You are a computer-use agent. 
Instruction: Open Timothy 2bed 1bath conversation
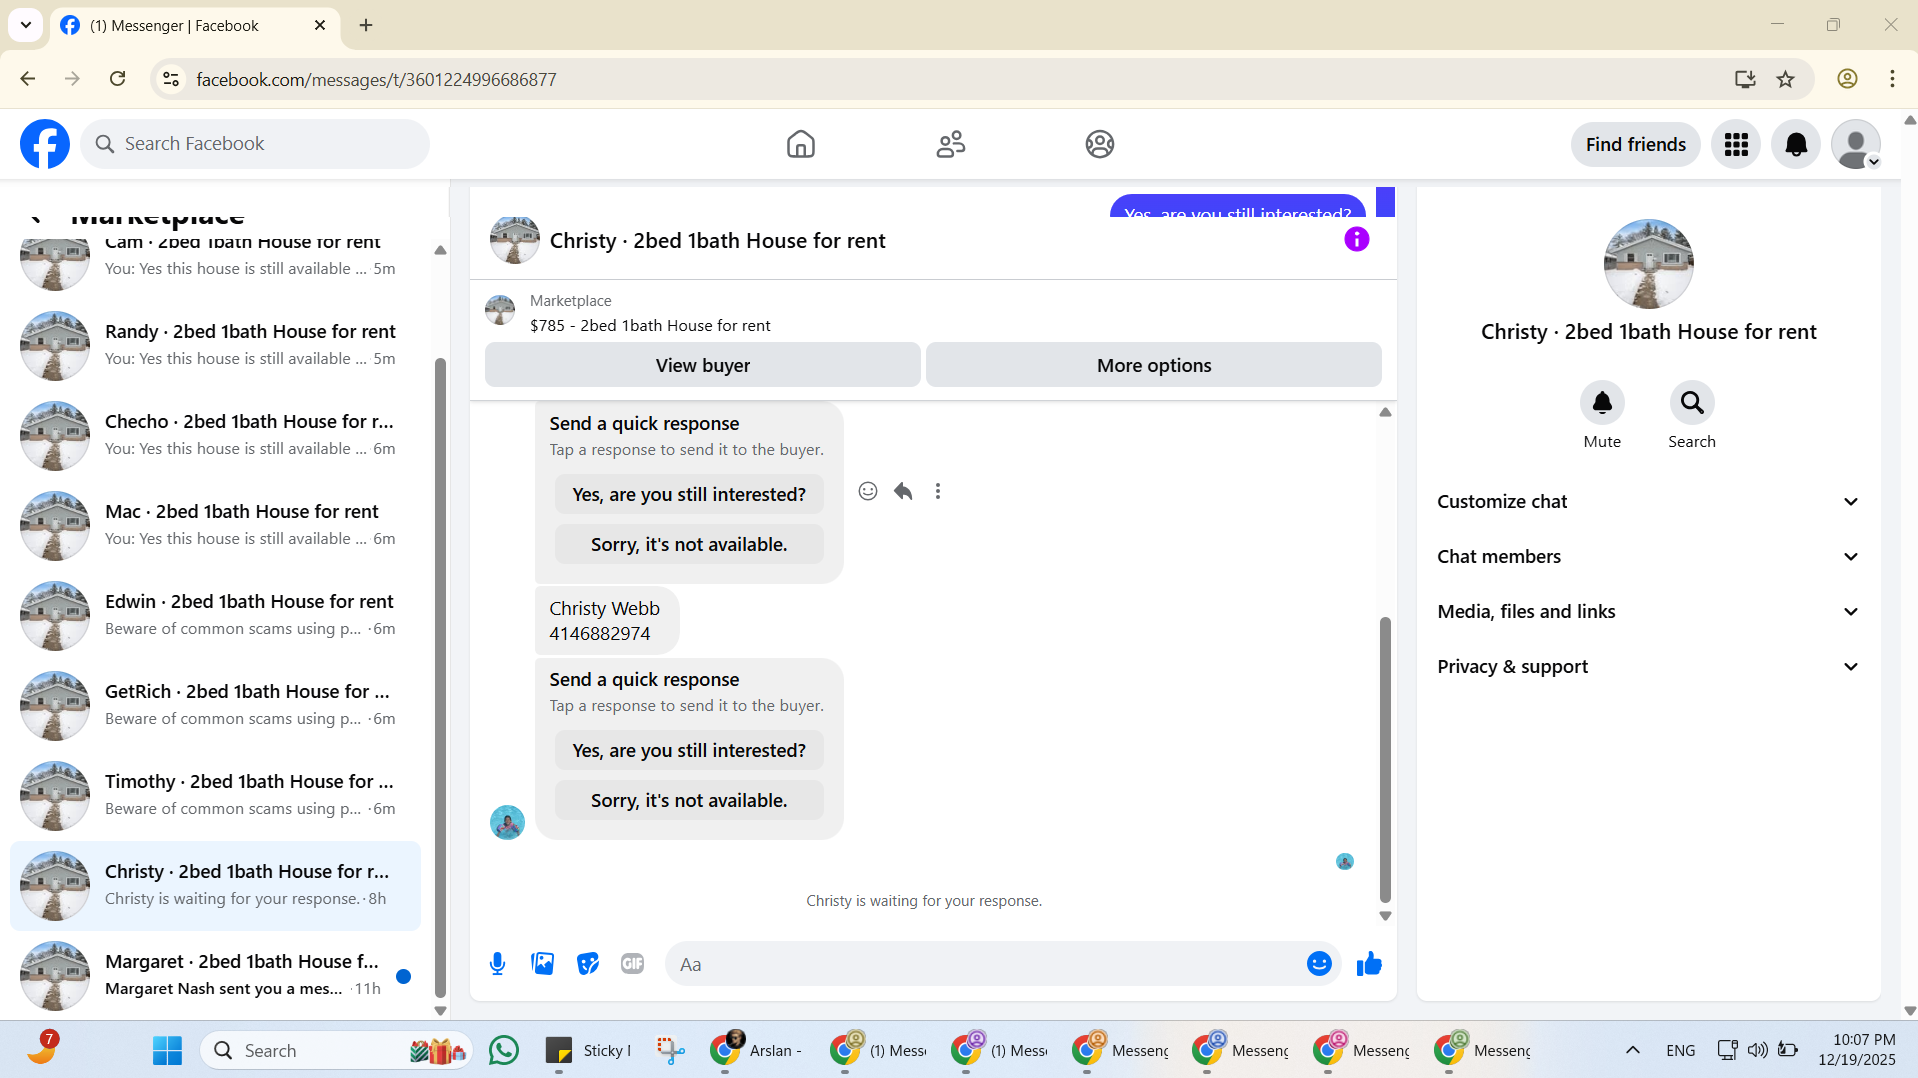point(215,795)
